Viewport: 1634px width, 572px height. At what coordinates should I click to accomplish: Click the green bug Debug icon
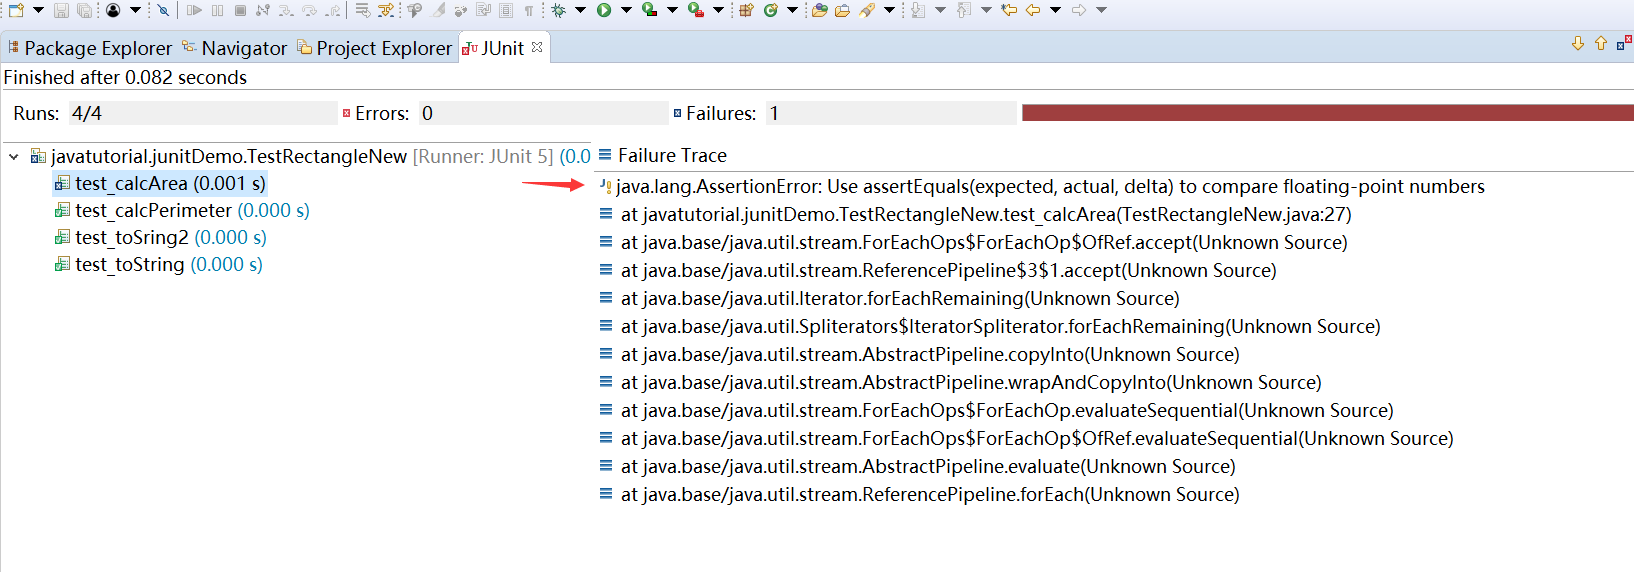(x=558, y=10)
